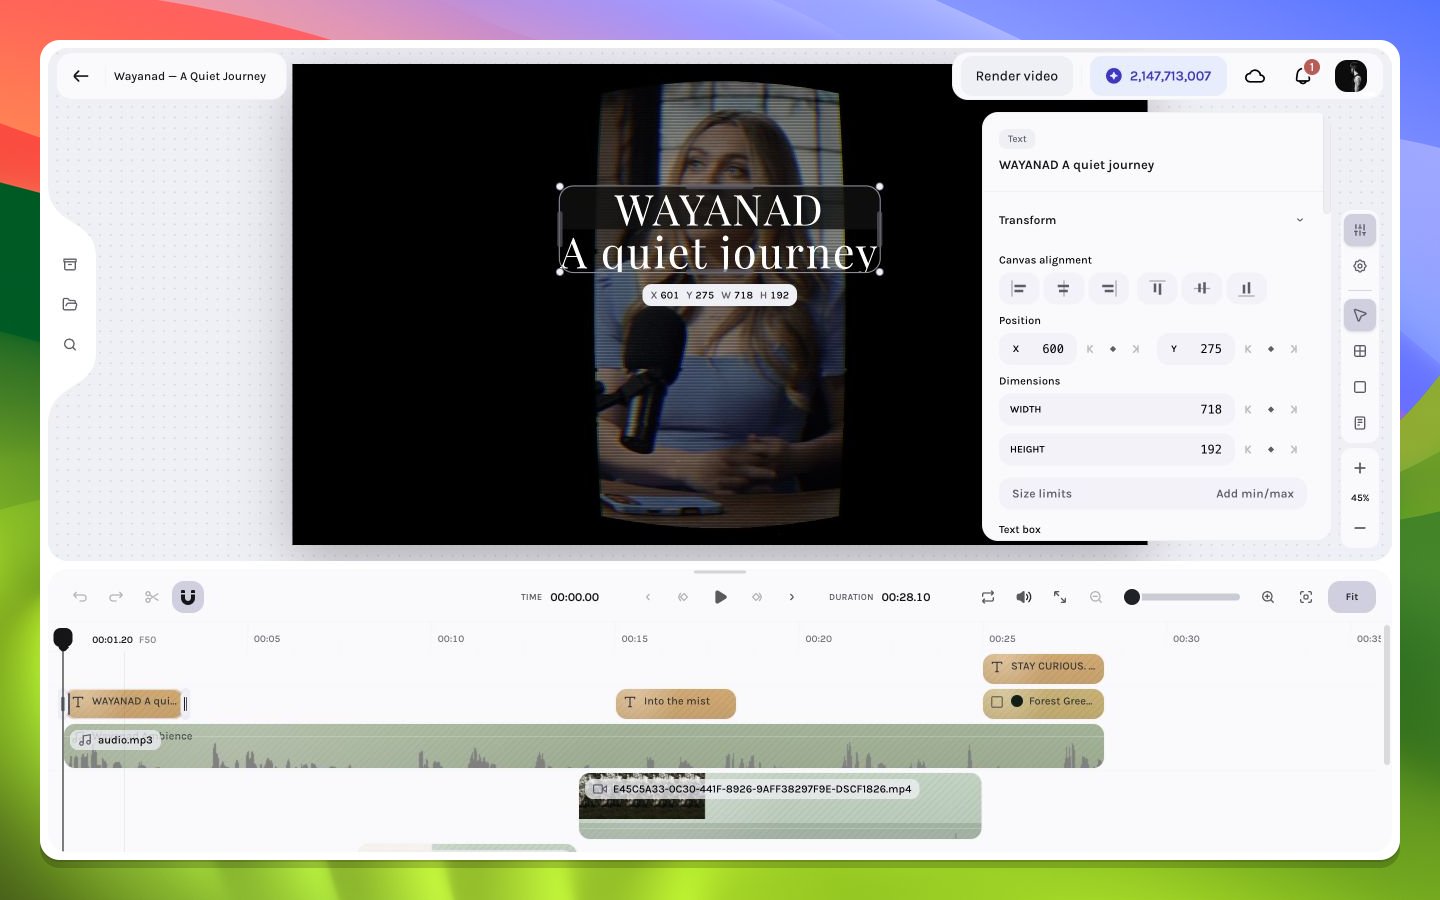
Task: Open the archive box icon in left sidebar
Action: coord(70,264)
